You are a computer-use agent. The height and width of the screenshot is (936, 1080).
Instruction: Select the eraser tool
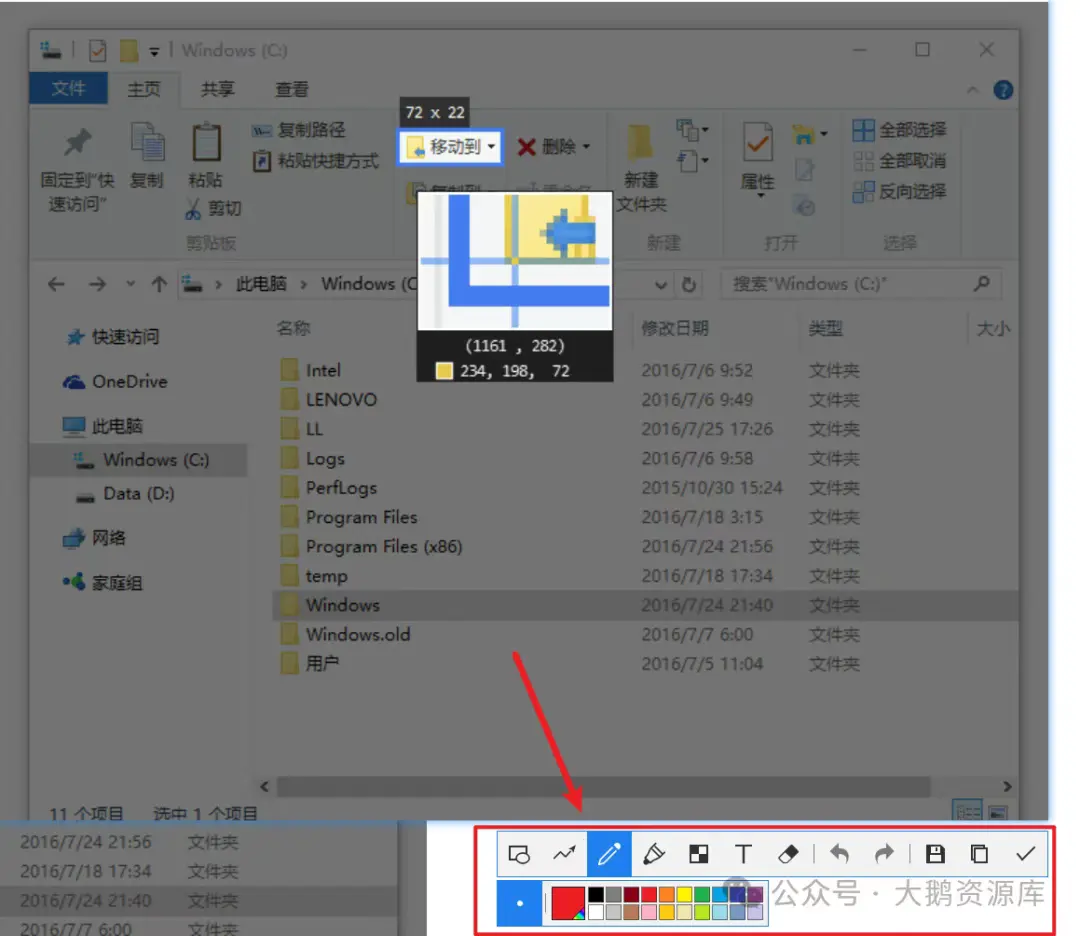click(x=788, y=854)
